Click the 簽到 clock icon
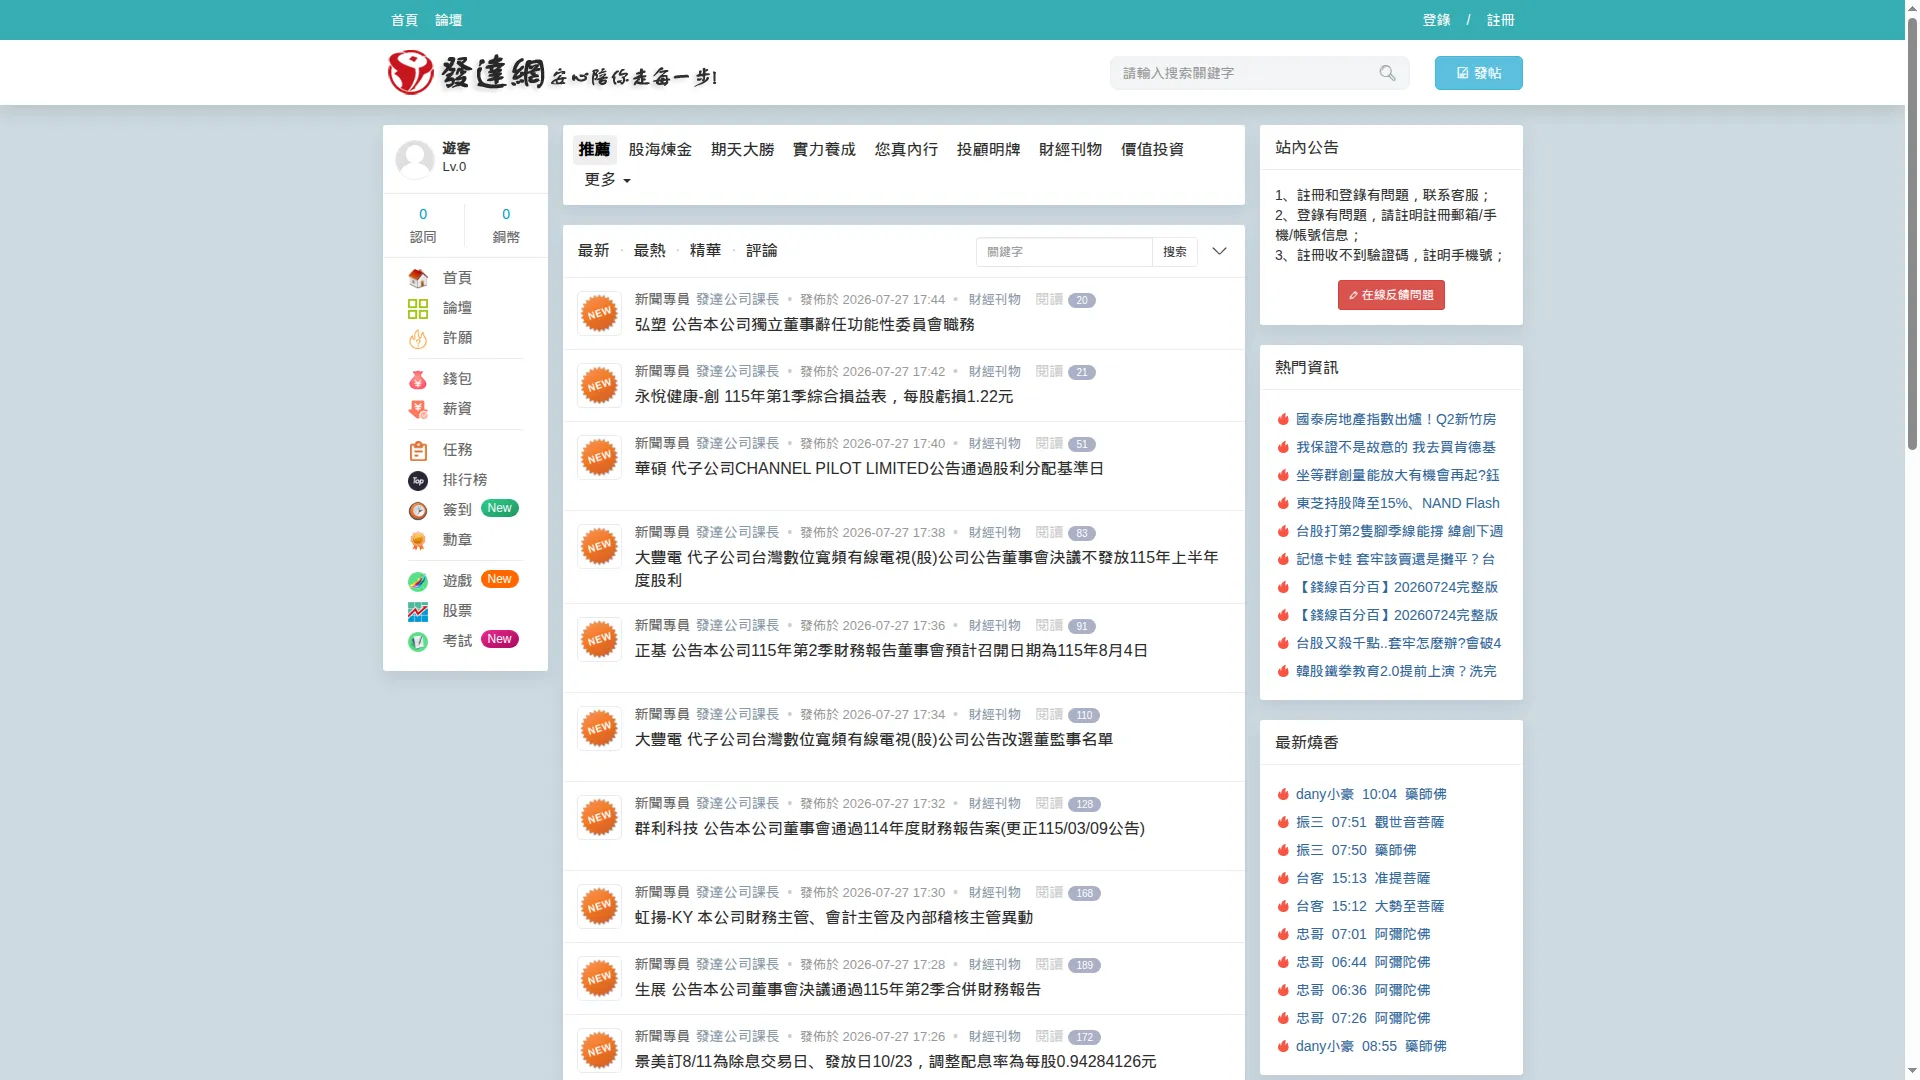Viewport: 1920px width, 1080px height. point(418,510)
